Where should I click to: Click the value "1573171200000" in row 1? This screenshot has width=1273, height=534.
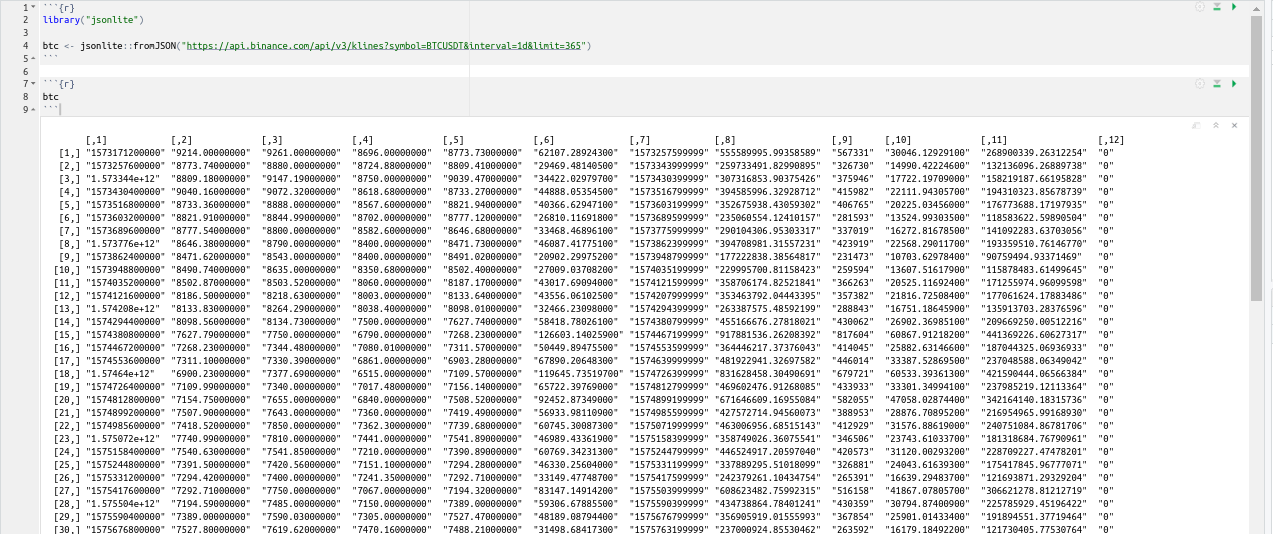pos(125,153)
